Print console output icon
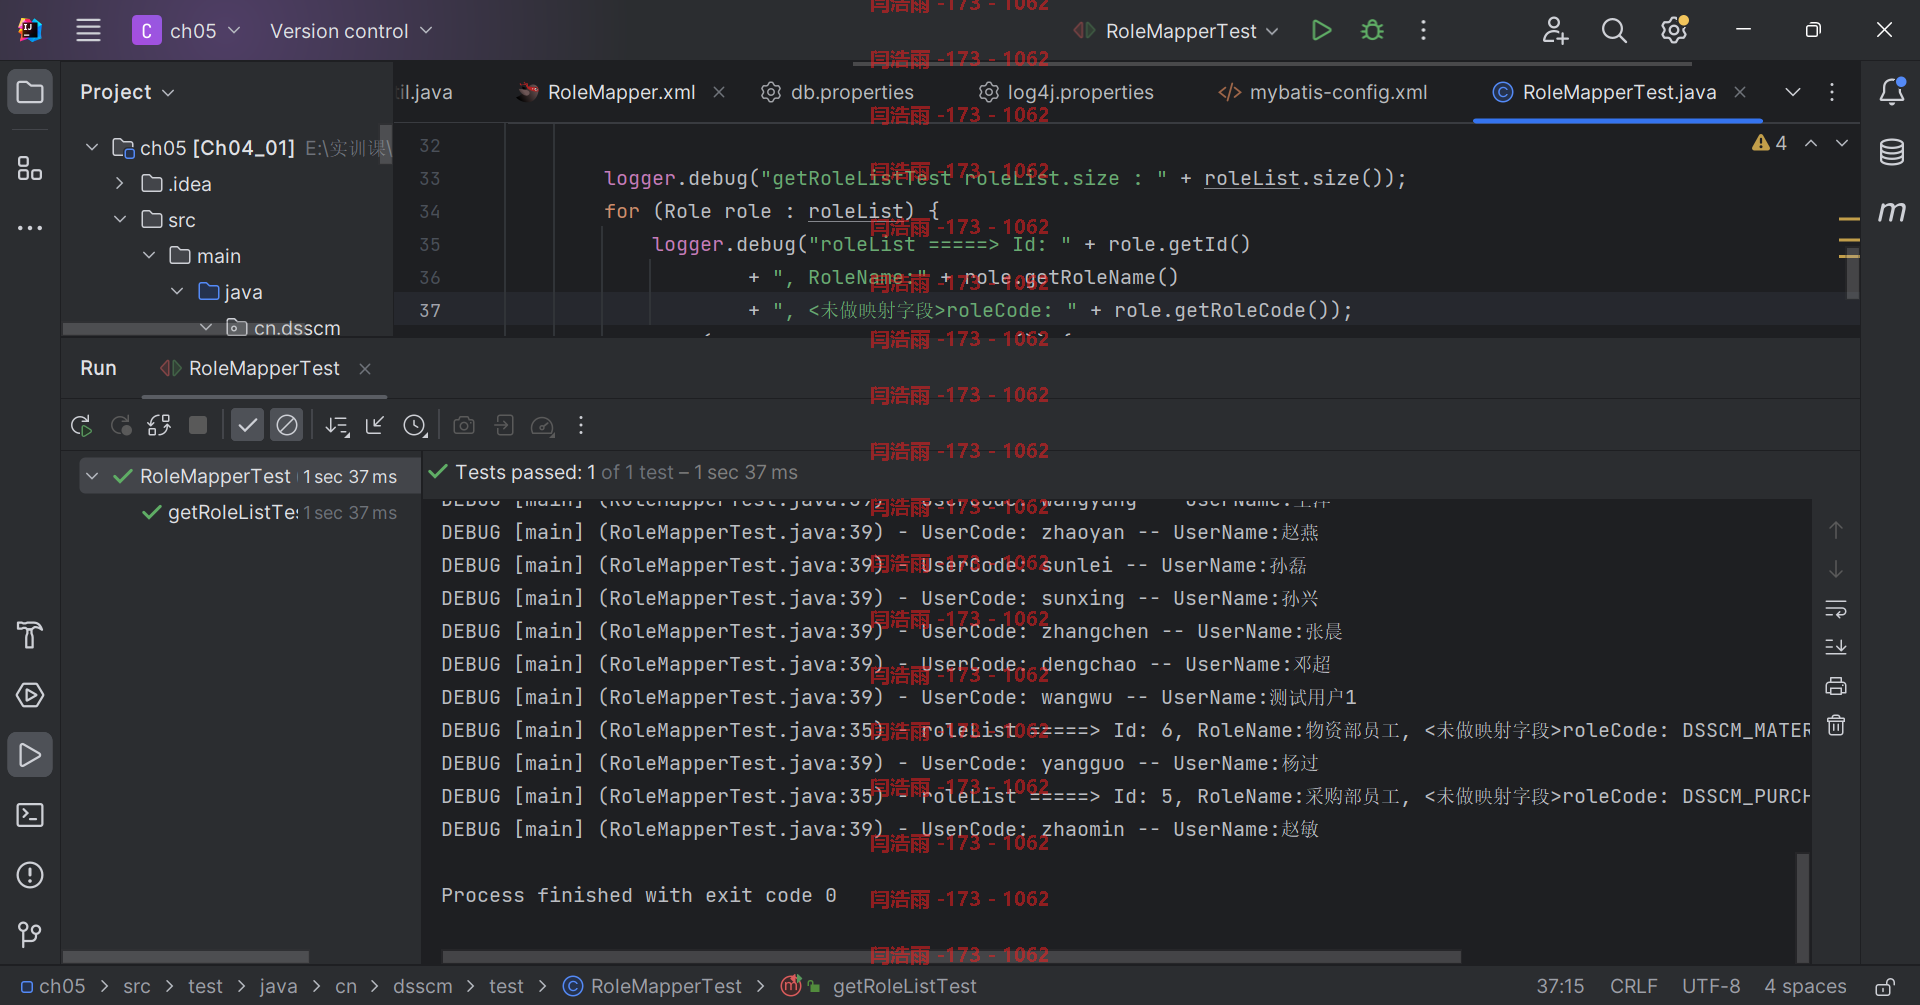 pos(1836,686)
